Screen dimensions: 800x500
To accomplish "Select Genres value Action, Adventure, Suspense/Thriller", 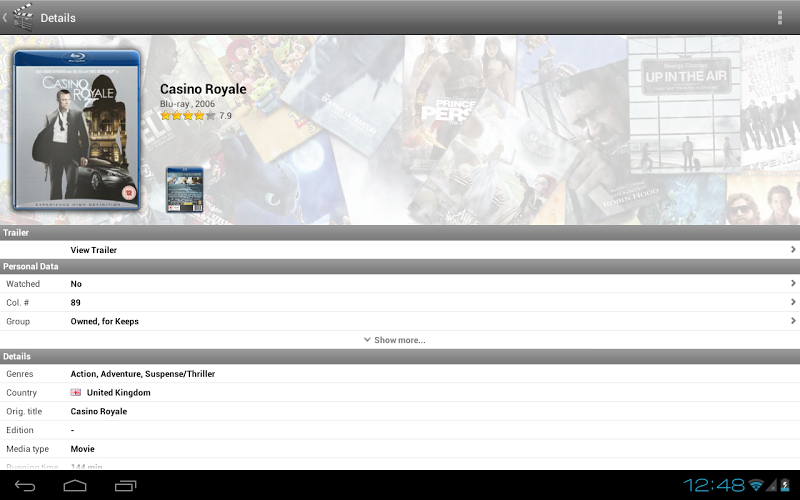I will 143,374.
